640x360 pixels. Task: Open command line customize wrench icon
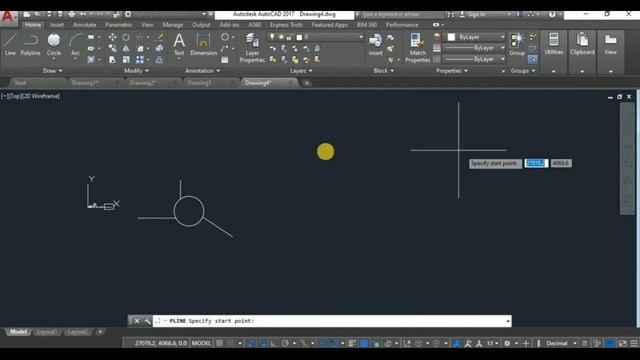click(147, 321)
